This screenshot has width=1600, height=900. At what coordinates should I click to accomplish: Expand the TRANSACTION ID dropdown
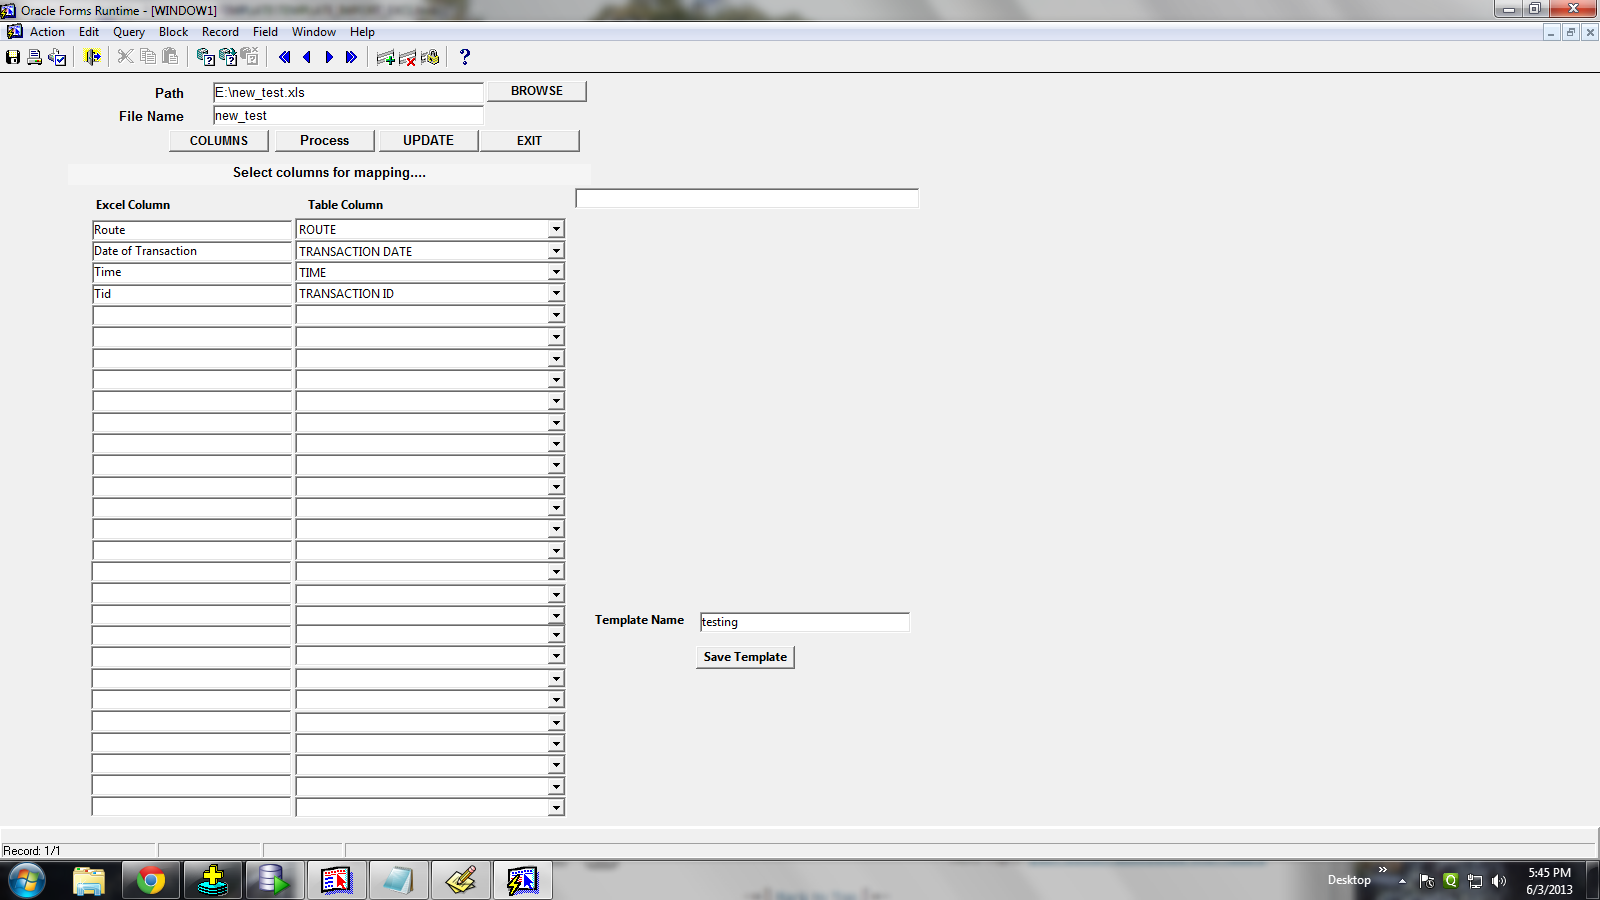(x=556, y=293)
